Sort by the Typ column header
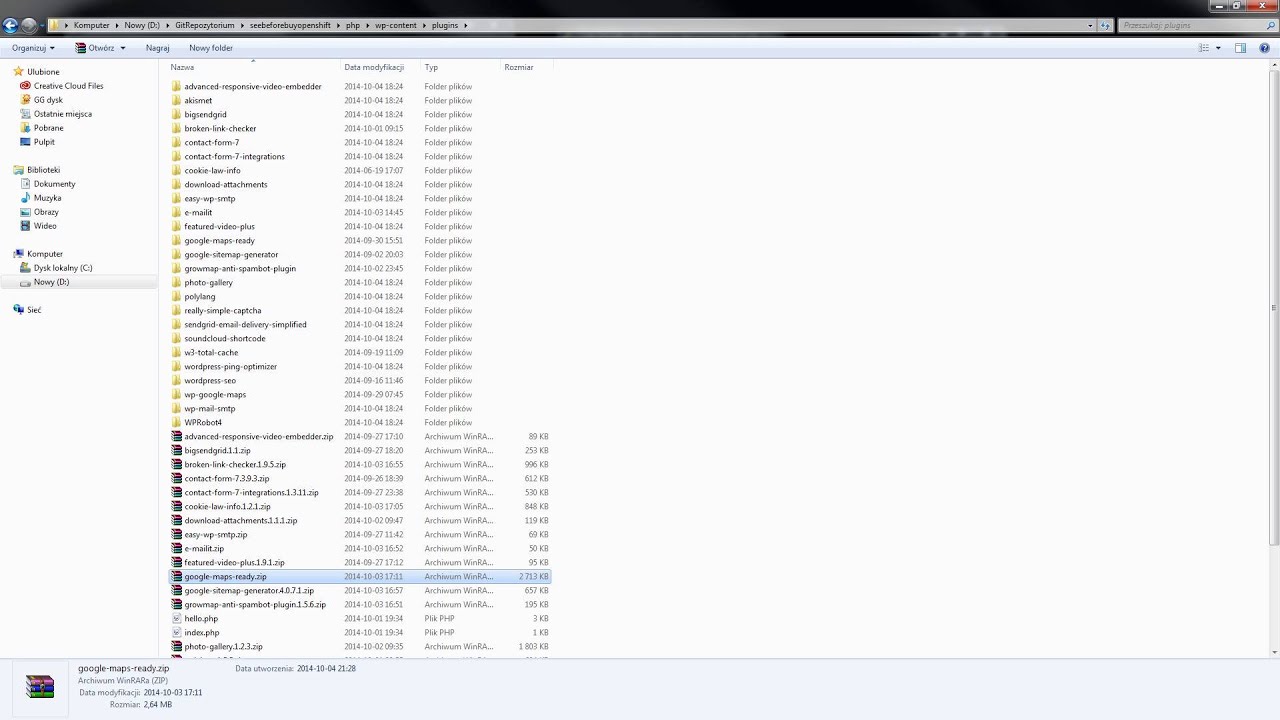Screen dimensions: 1280x720 (x=461, y=67)
